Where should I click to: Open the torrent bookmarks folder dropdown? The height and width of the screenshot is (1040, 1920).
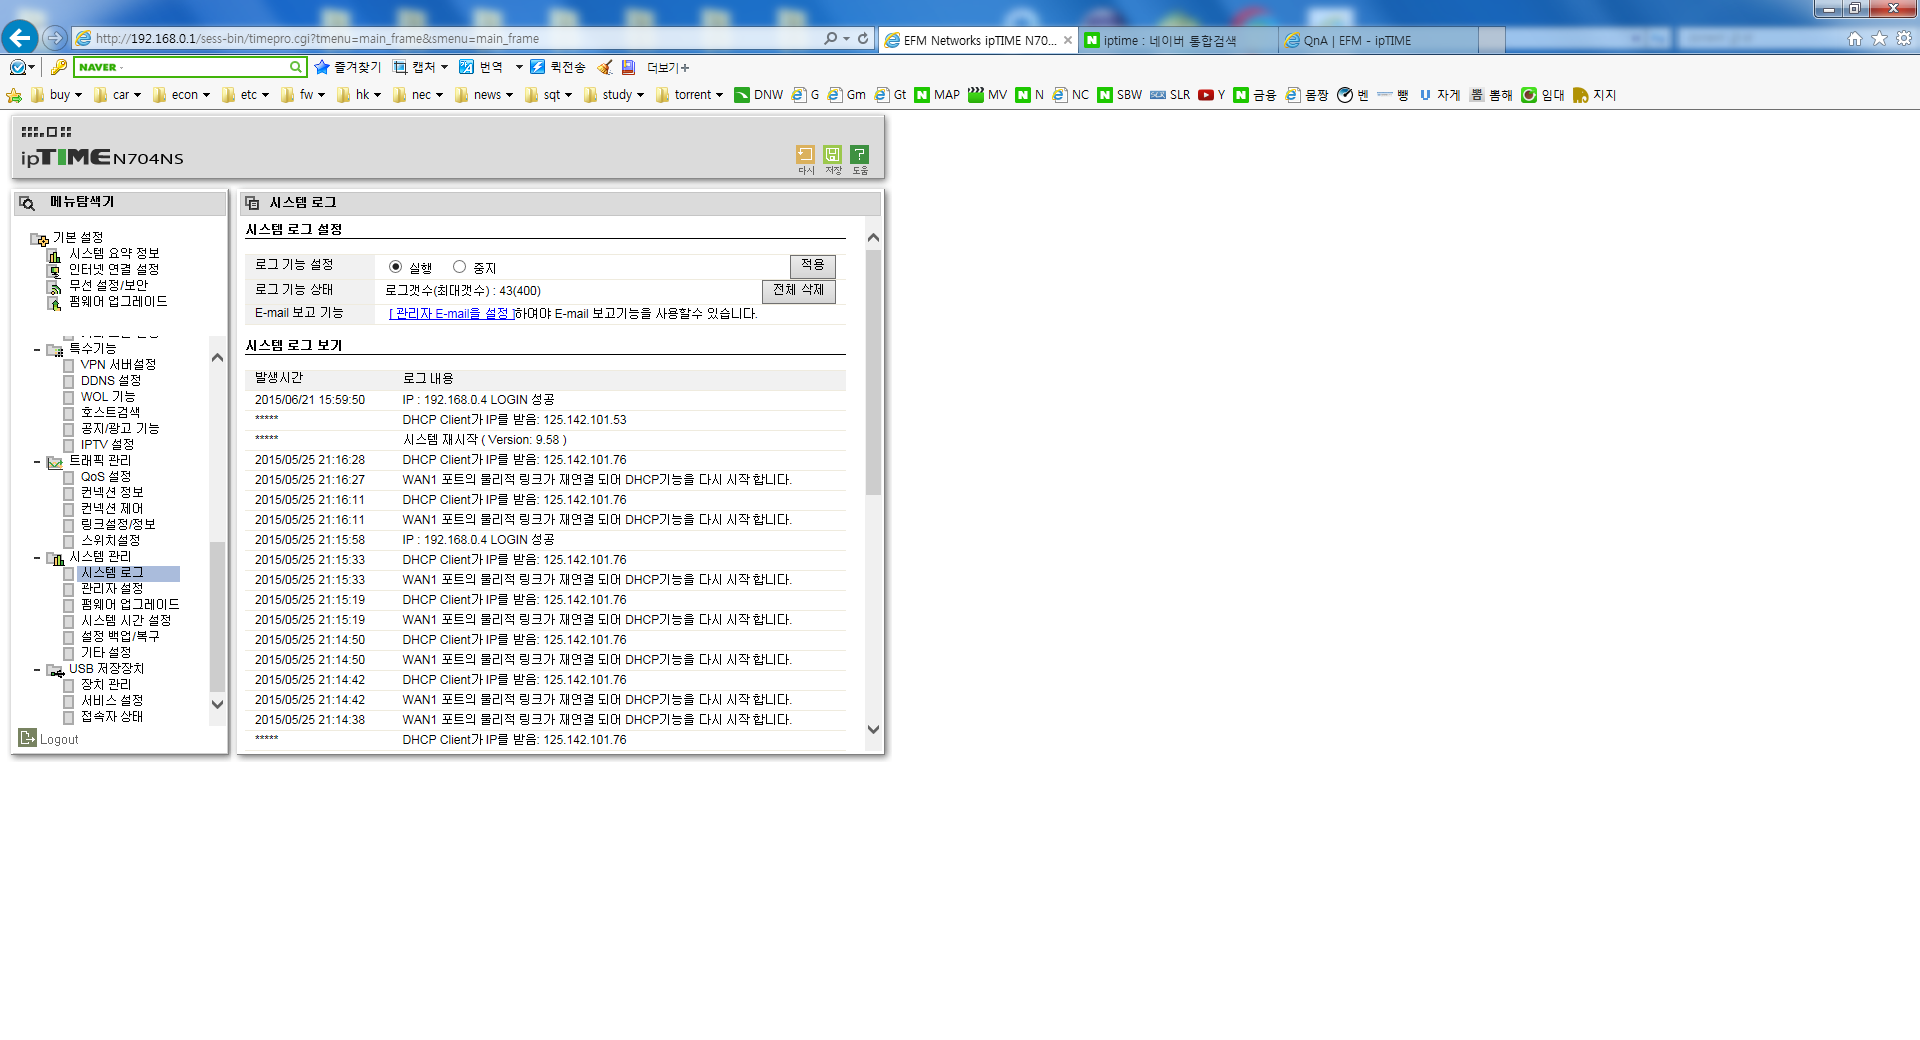coord(690,95)
